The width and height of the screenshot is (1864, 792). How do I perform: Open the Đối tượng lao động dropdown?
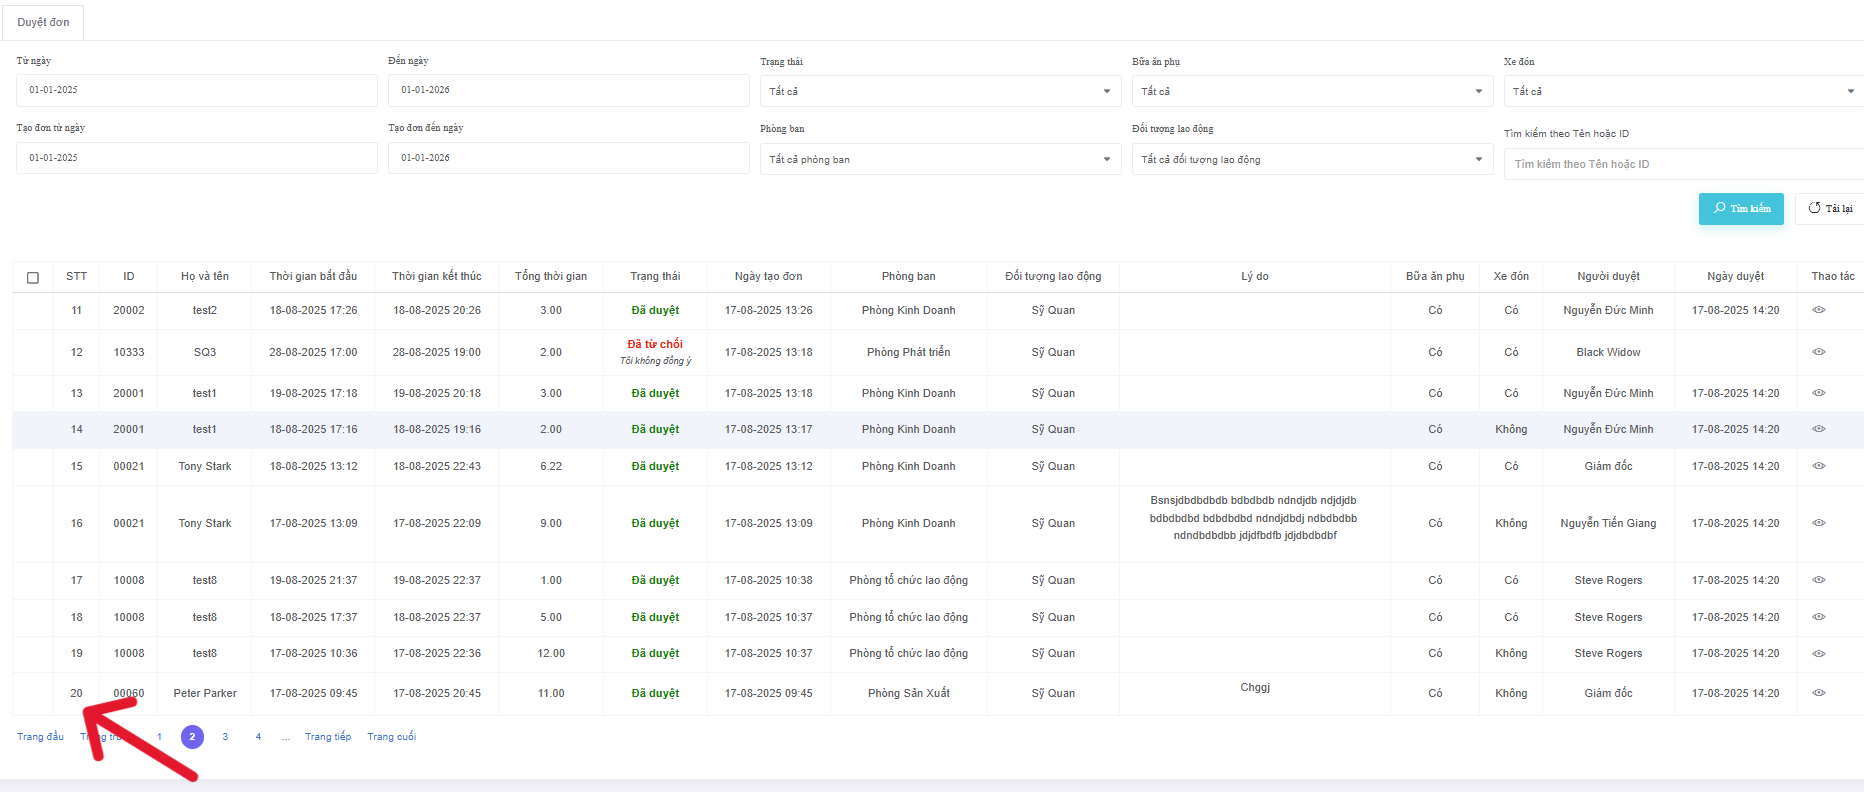point(1311,159)
